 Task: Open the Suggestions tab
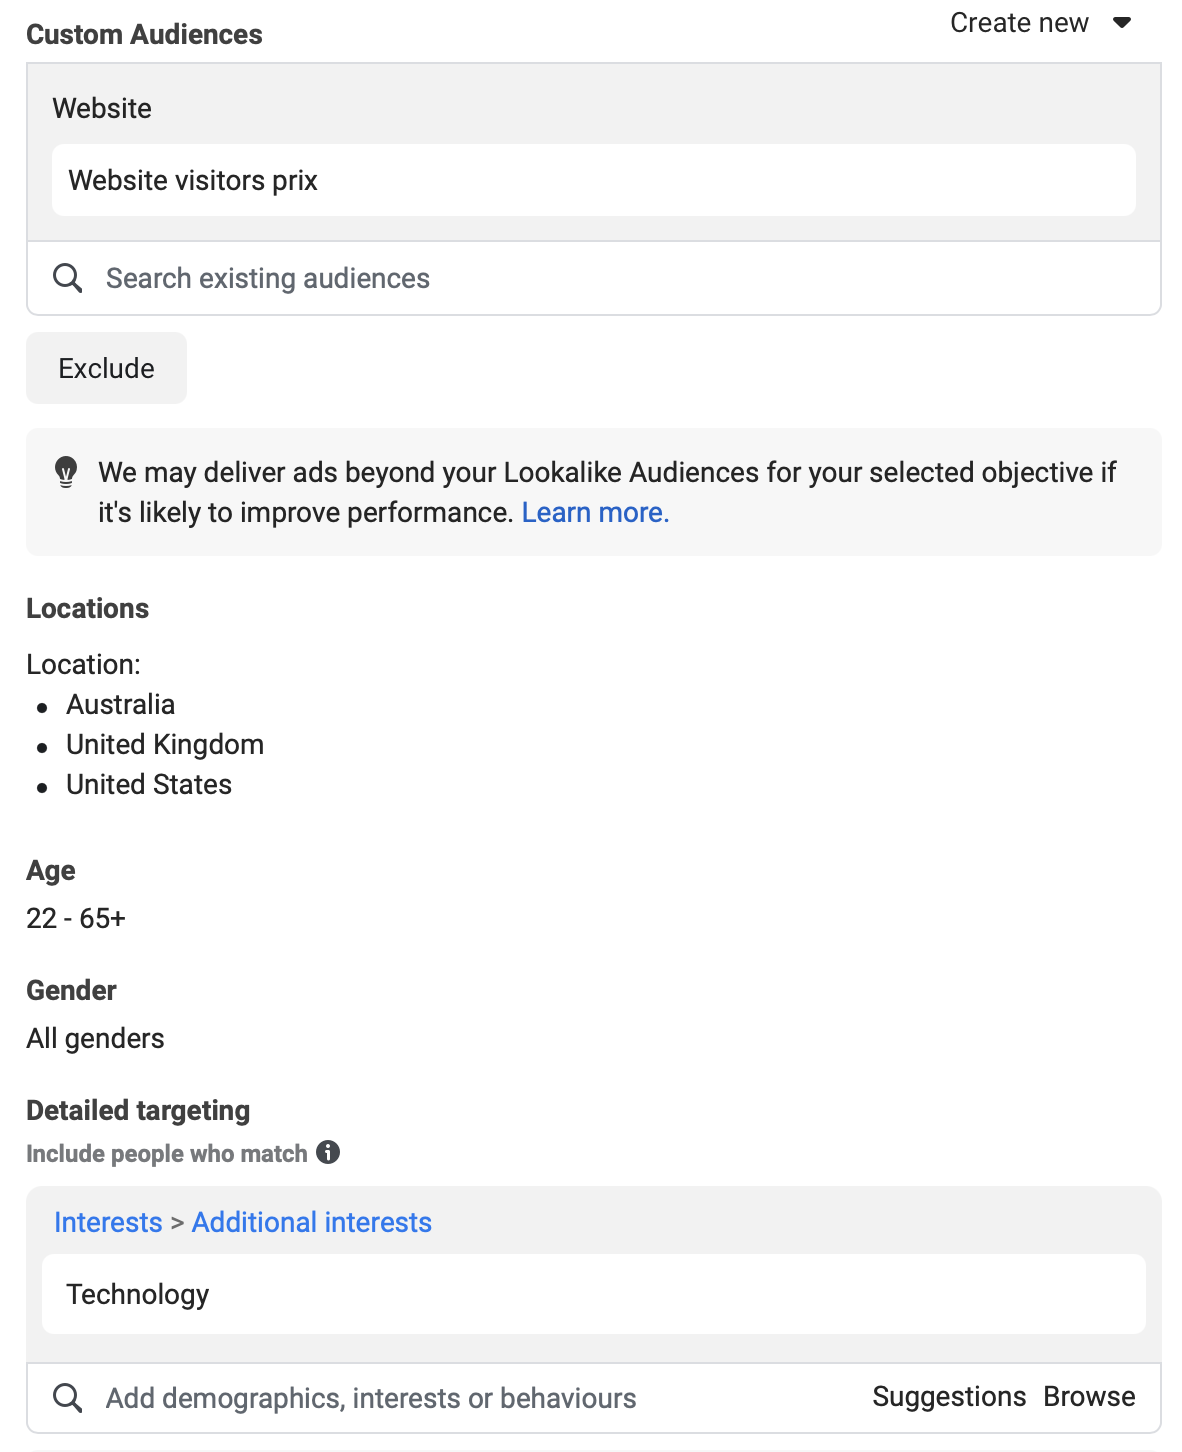pyautogui.click(x=949, y=1397)
